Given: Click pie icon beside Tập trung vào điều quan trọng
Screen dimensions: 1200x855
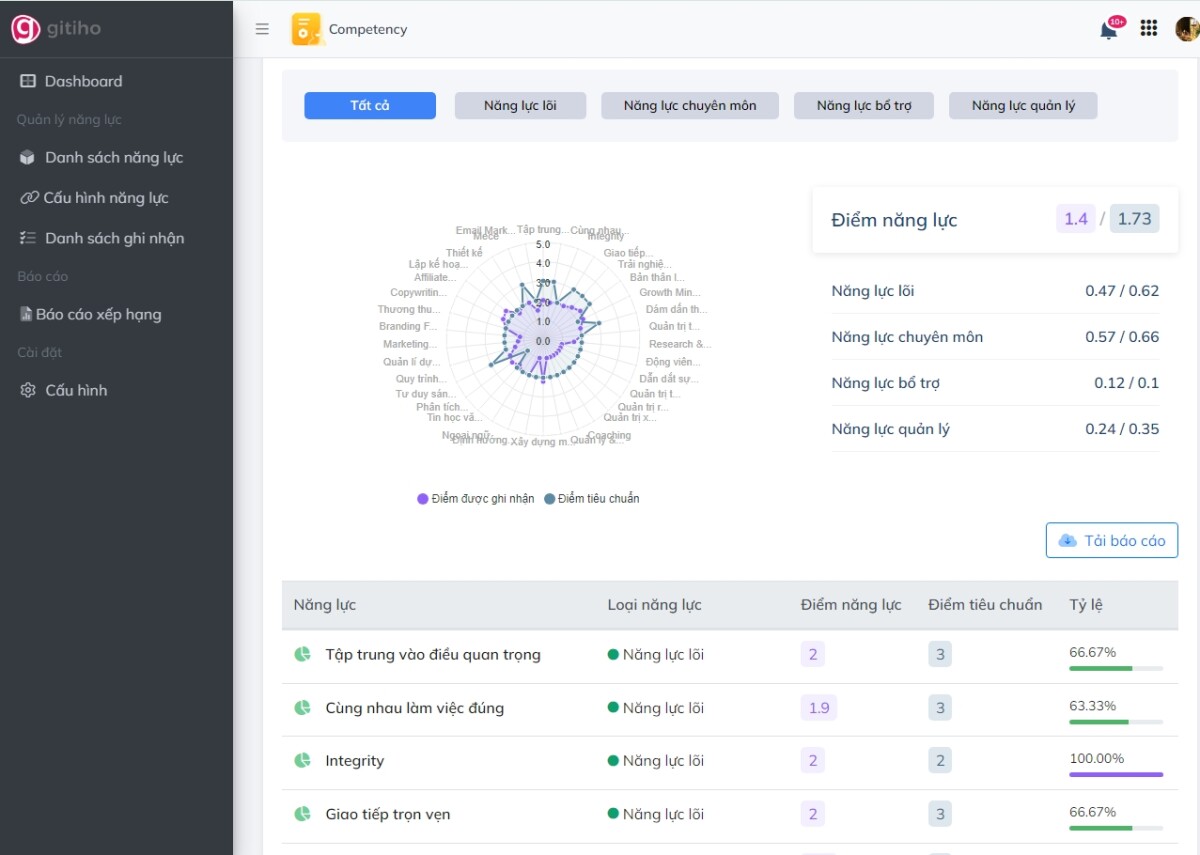Looking at the screenshot, I should [x=302, y=654].
